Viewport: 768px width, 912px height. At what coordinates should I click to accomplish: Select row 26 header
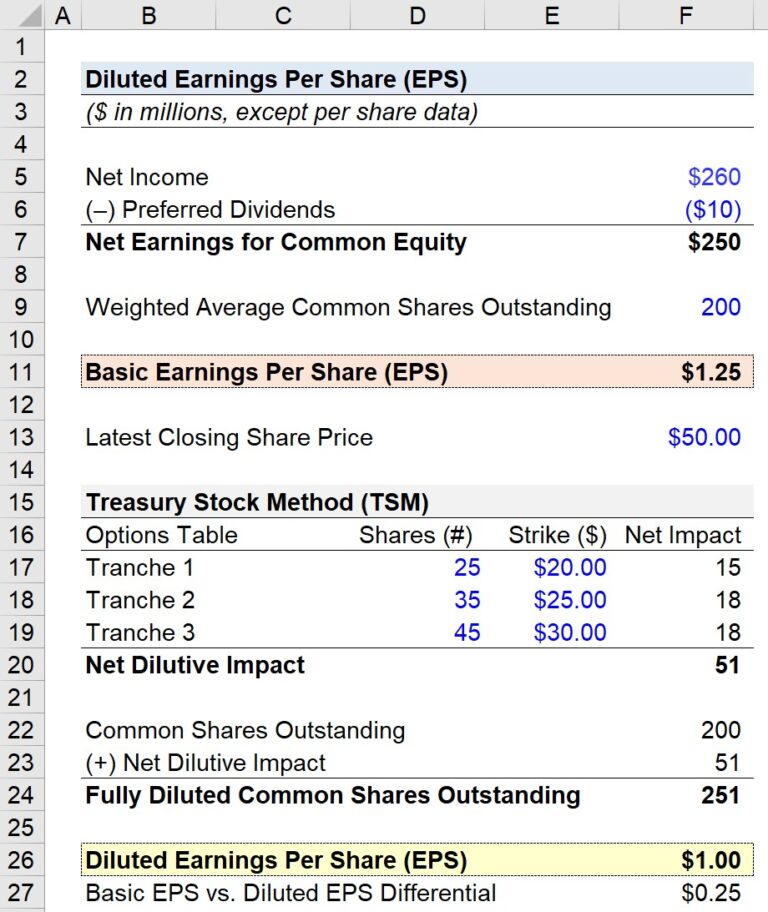[x=22, y=860]
